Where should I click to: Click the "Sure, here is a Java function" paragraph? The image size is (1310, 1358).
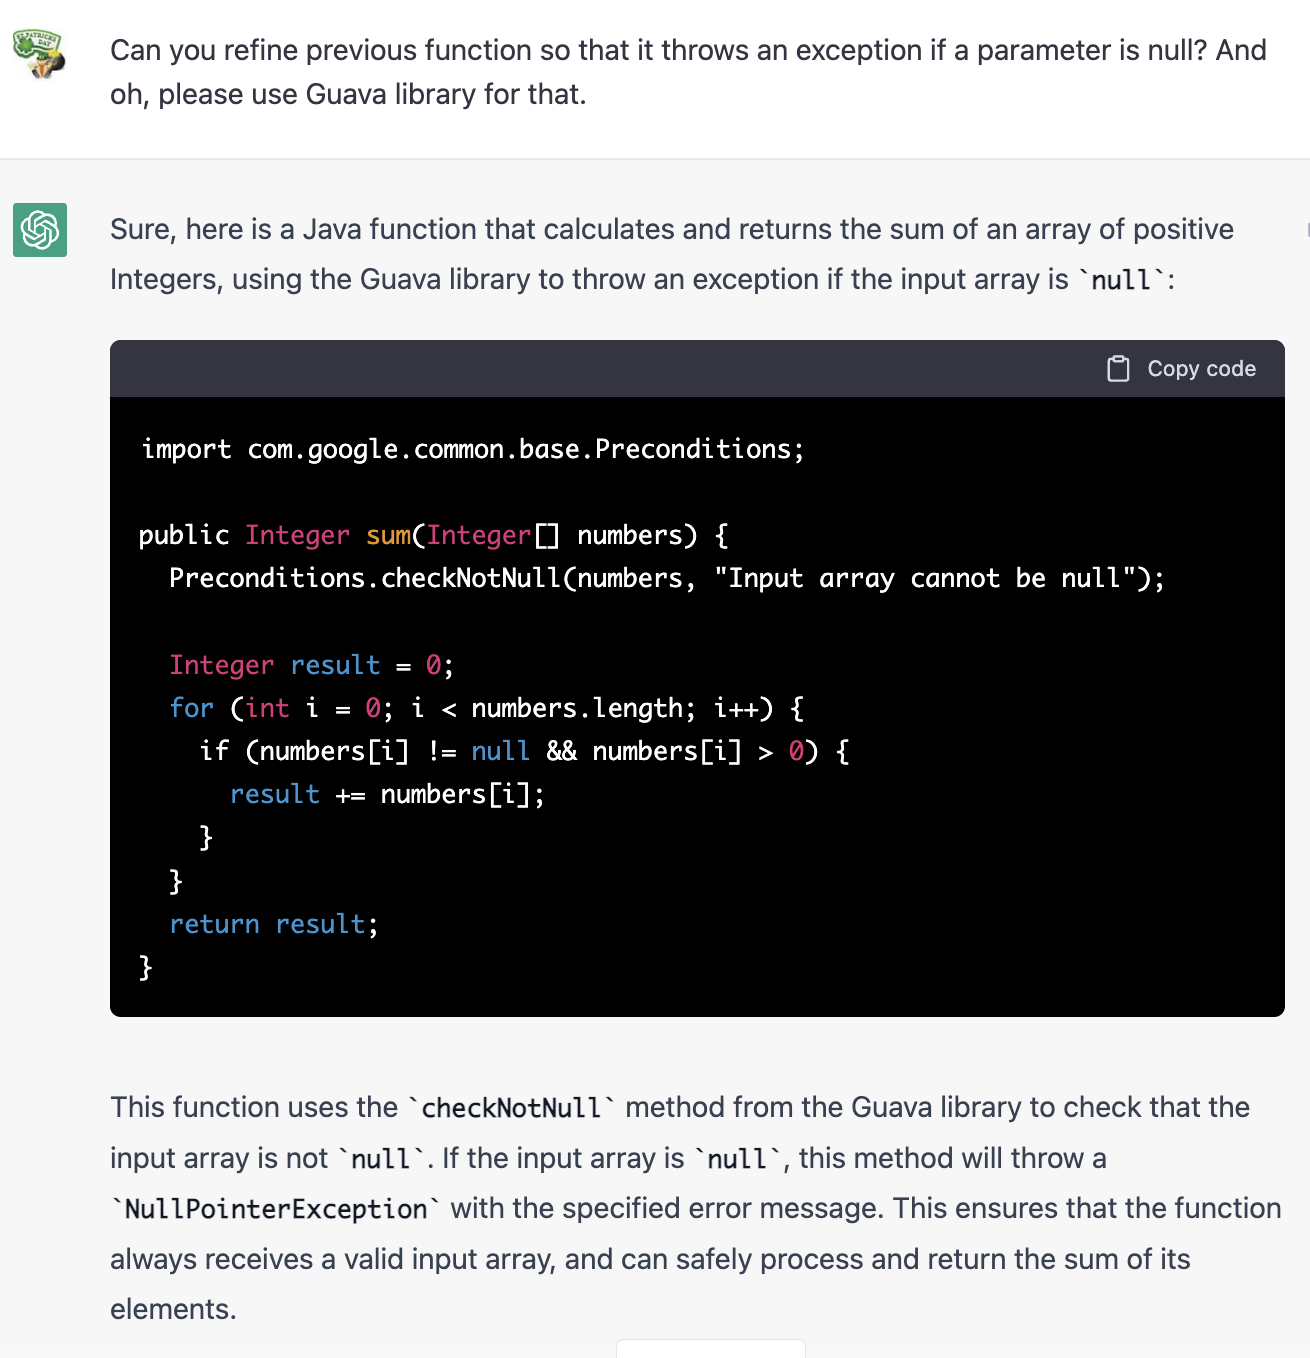tap(672, 254)
